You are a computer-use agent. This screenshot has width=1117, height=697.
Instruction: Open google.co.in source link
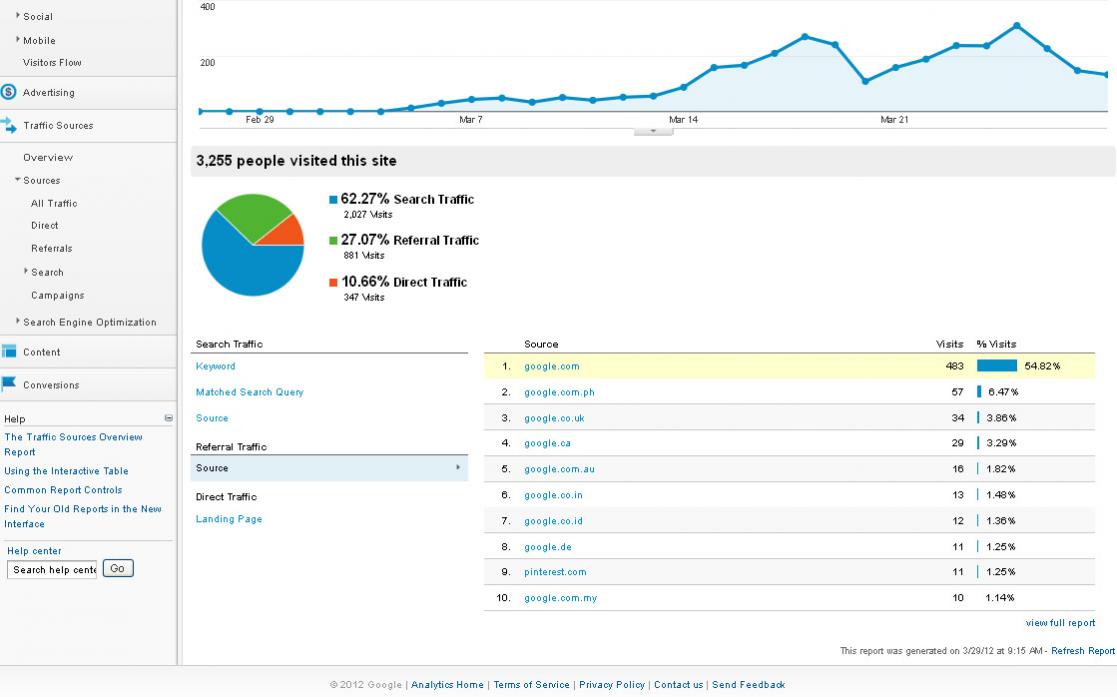pyautogui.click(x=554, y=495)
